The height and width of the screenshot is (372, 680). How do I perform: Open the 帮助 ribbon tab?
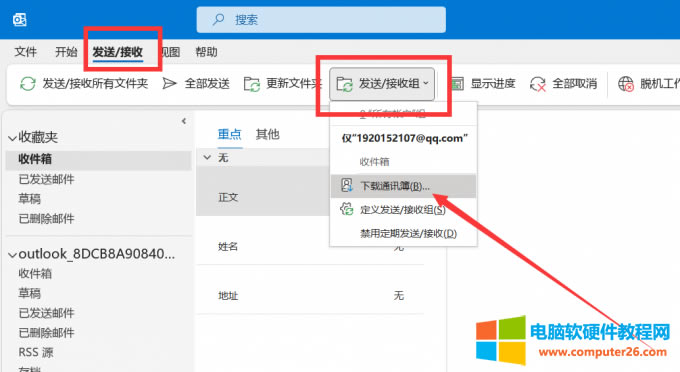[x=206, y=52]
